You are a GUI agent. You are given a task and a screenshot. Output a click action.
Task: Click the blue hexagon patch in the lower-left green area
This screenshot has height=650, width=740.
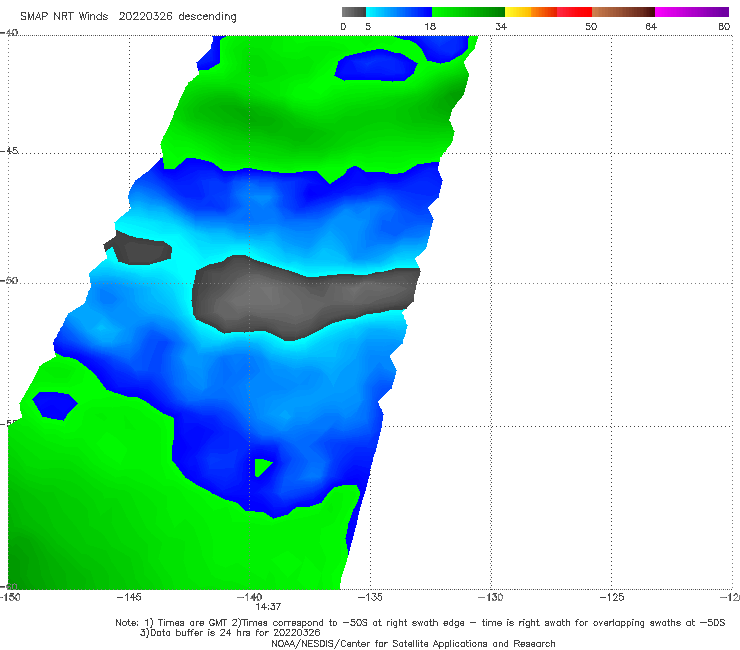click(55, 405)
